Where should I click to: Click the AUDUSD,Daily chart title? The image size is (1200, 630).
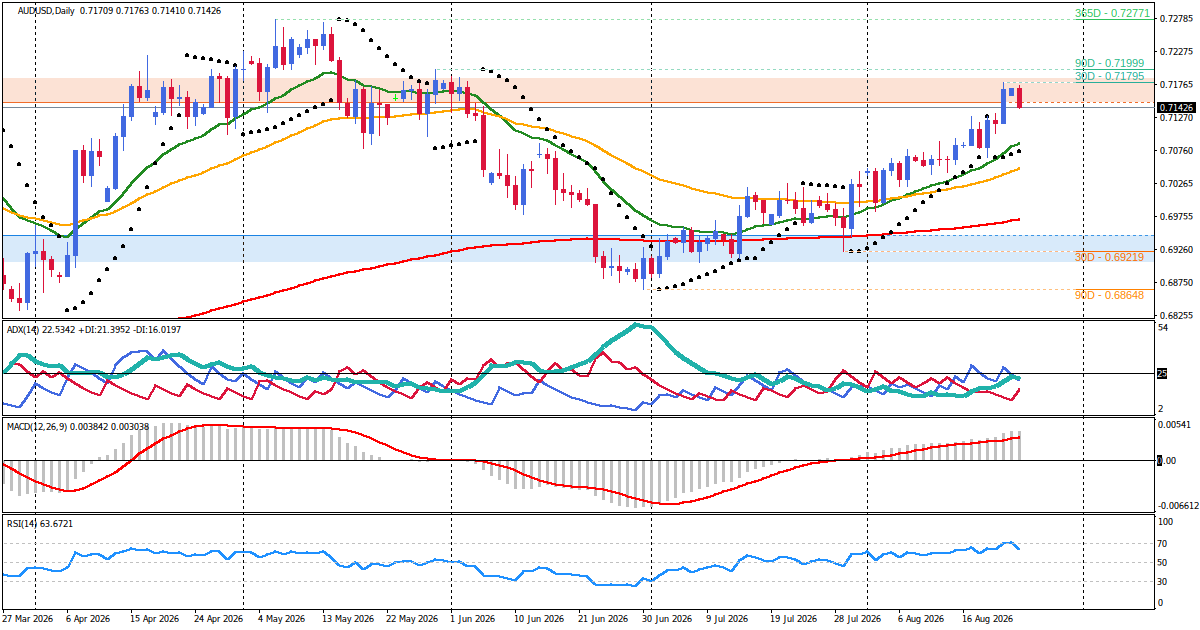46,10
